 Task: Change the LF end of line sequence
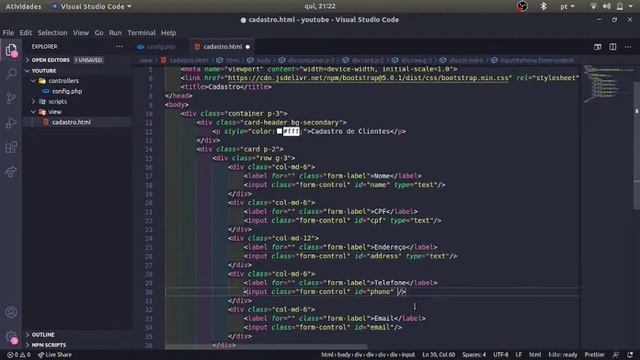pyautogui.click(x=518, y=355)
